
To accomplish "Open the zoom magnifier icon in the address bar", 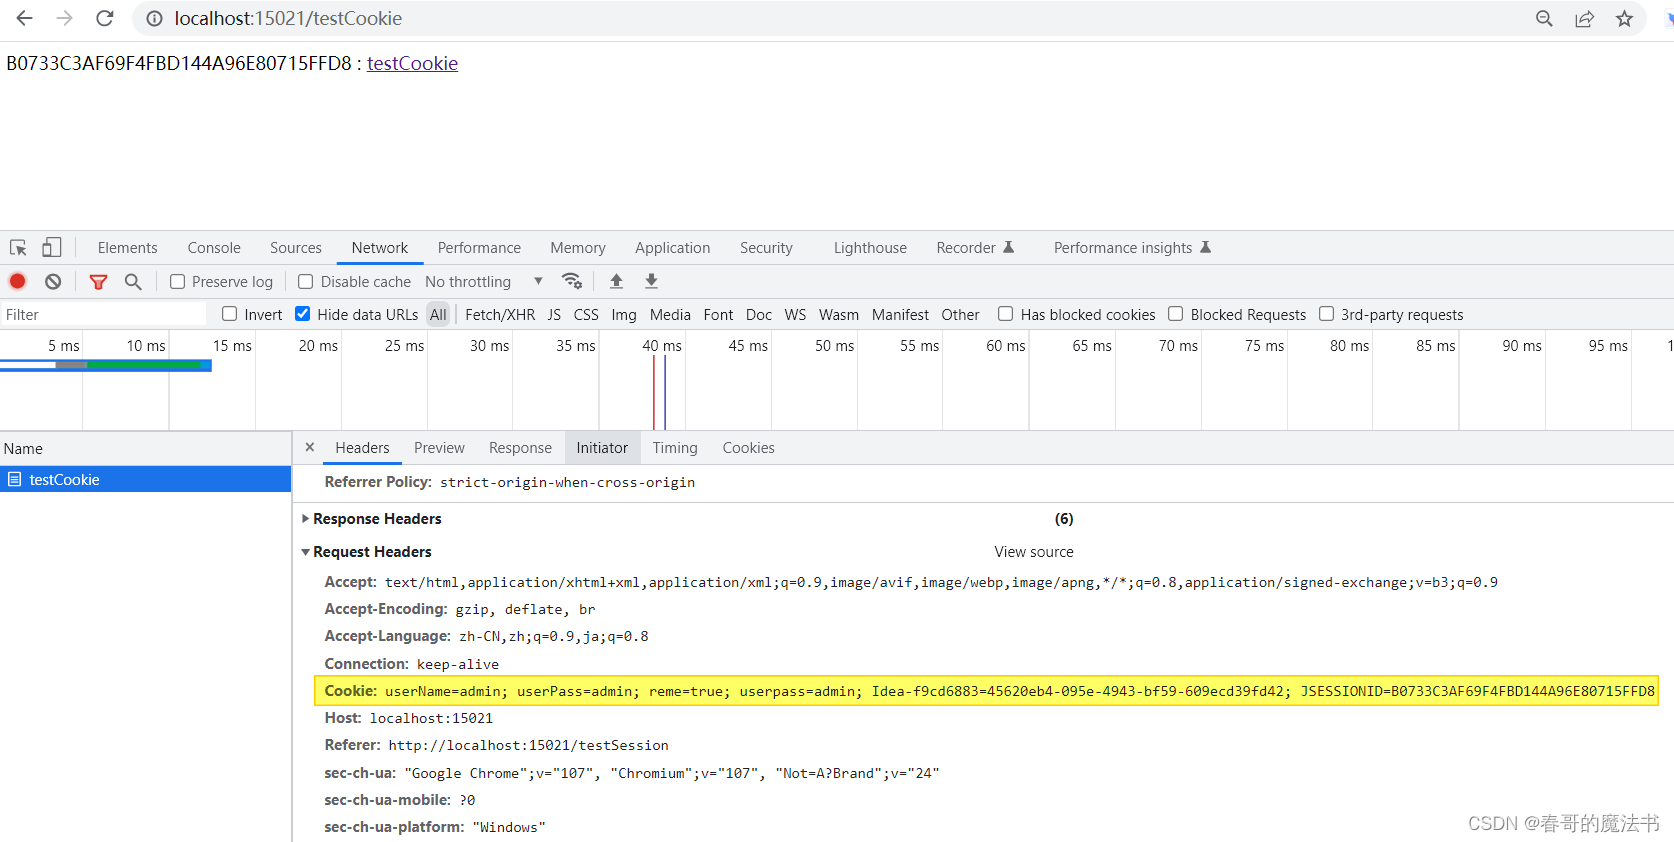I will point(1544,18).
